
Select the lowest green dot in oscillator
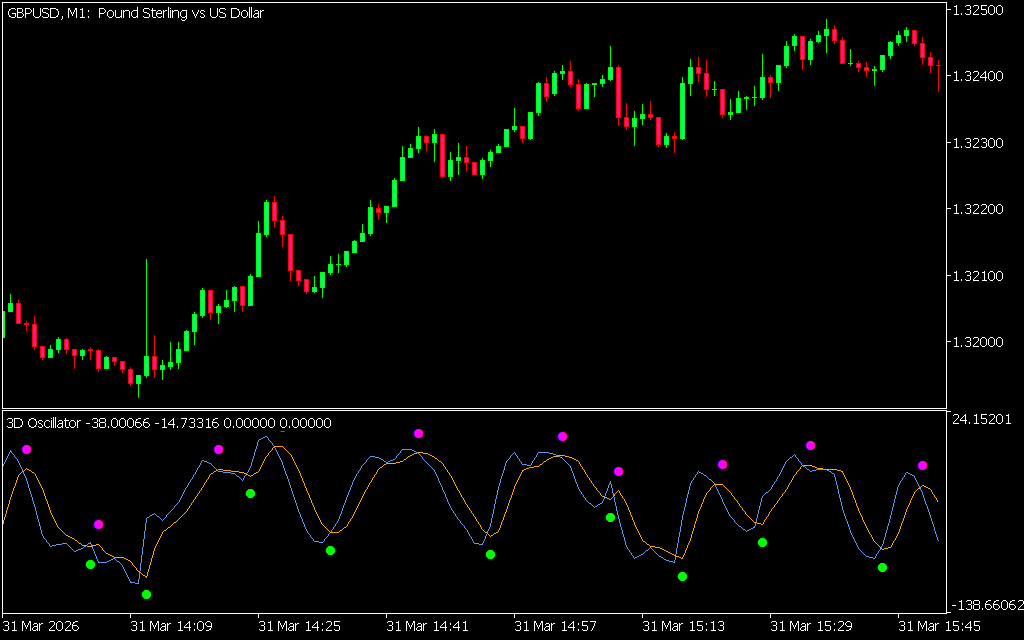tap(147, 595)
